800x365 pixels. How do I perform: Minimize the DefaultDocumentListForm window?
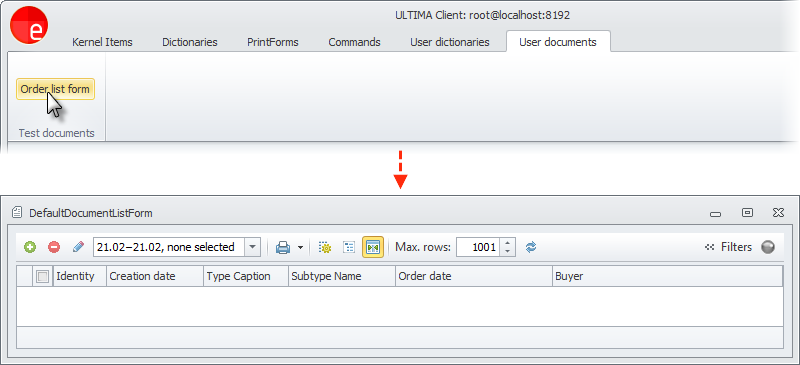point(715,213)
